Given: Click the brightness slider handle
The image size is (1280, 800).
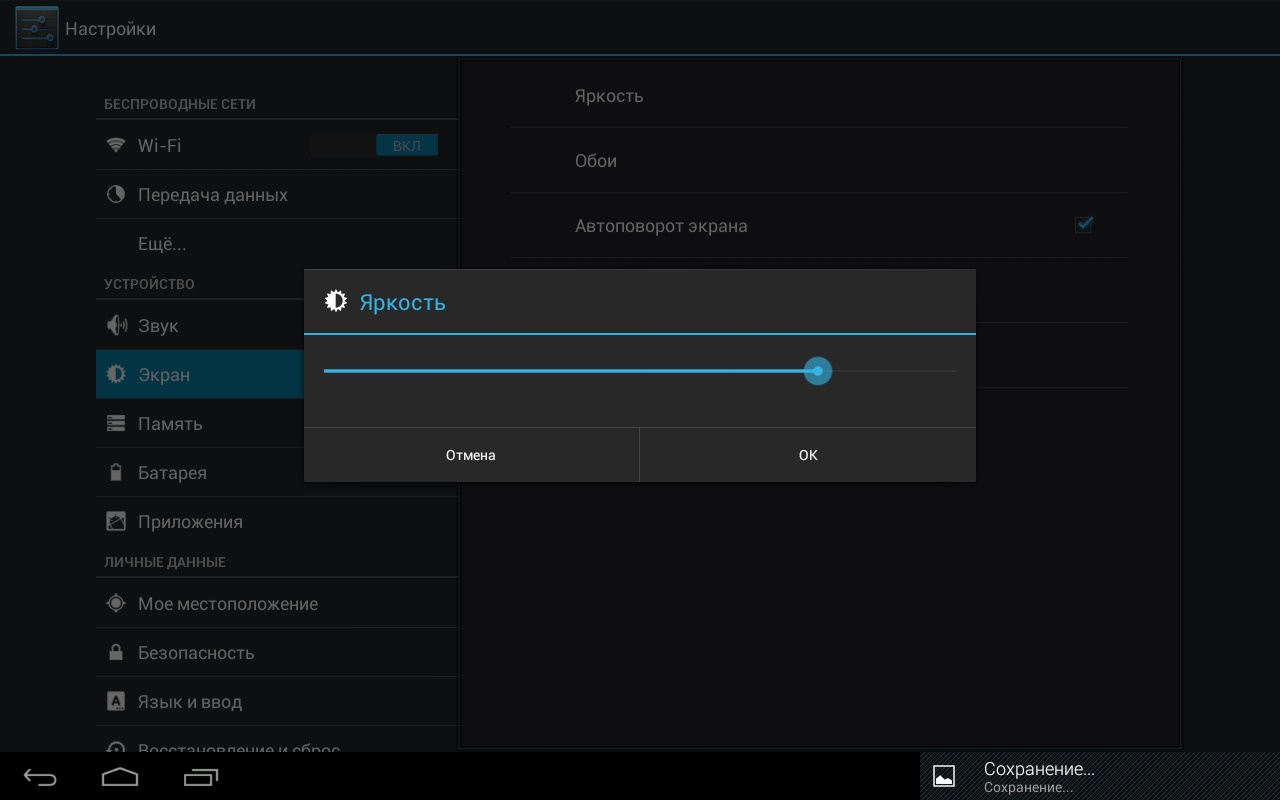Looking at the screenshot, I should coord(818,371).
